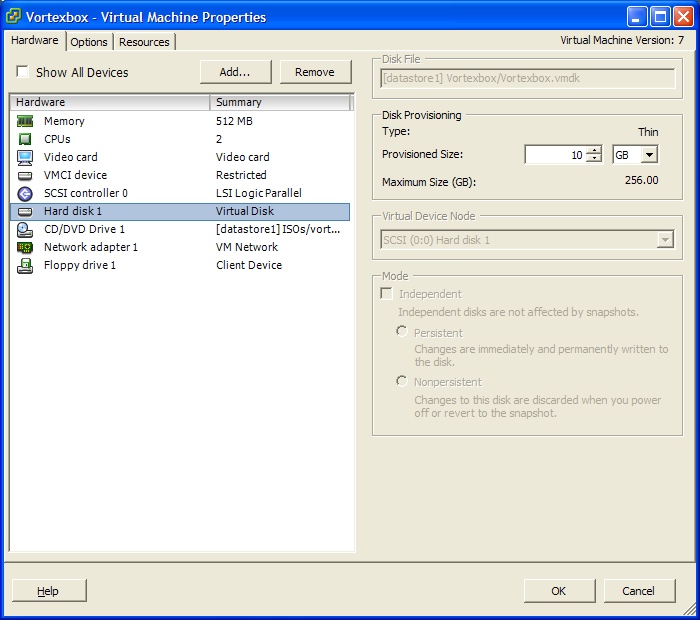700x620 pixels.
Task: Click the Provisioned Size input field
Action: click(x=556, y=155)
